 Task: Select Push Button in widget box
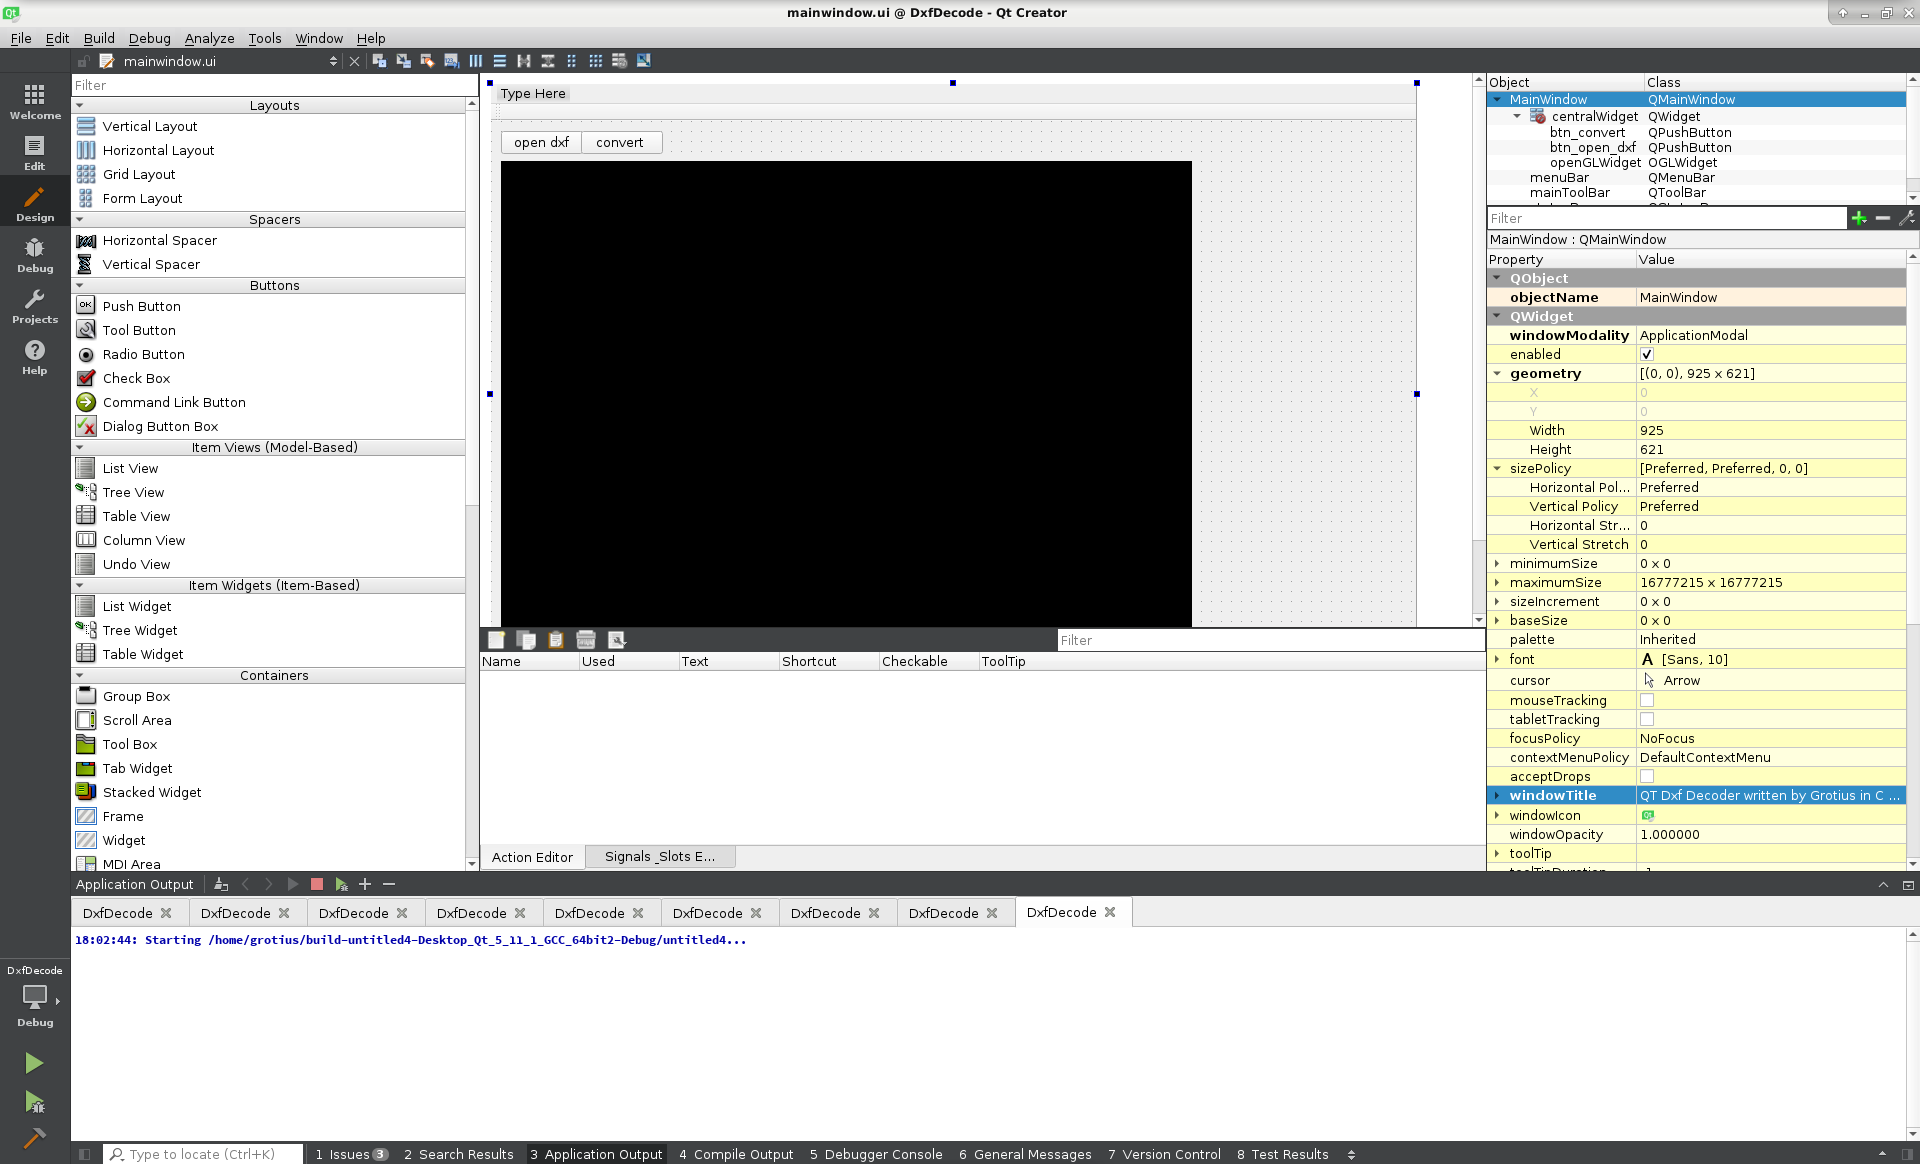click(141, 306)
